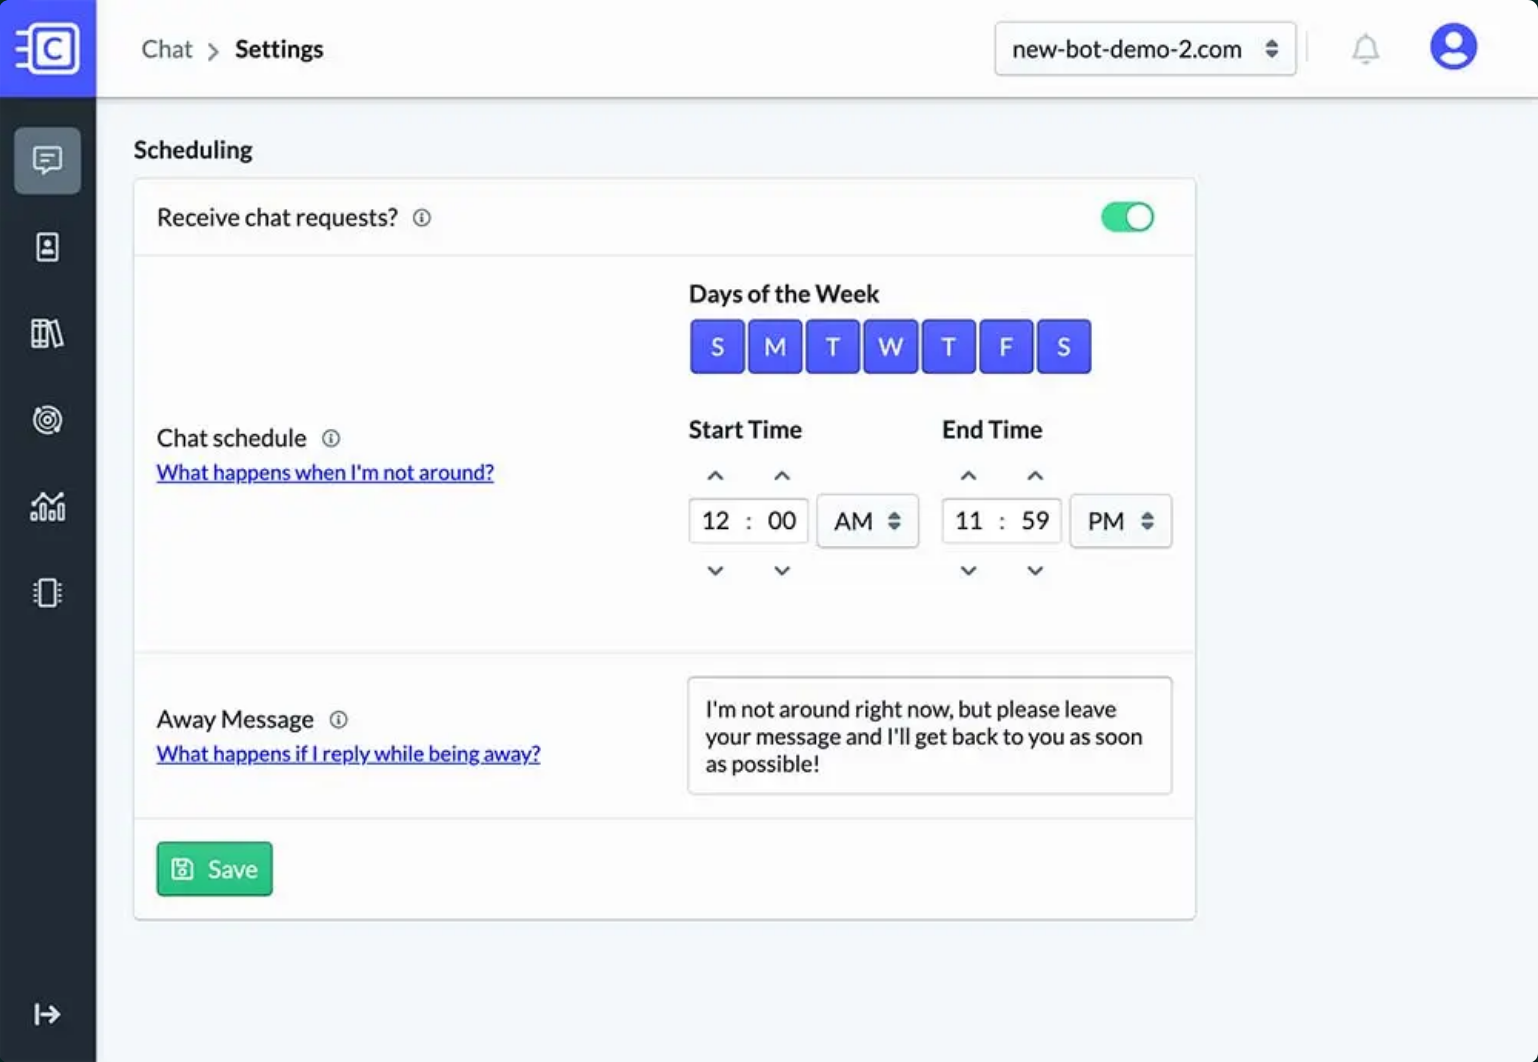Open the library books icon in the sidebar

tap(47, 333)
